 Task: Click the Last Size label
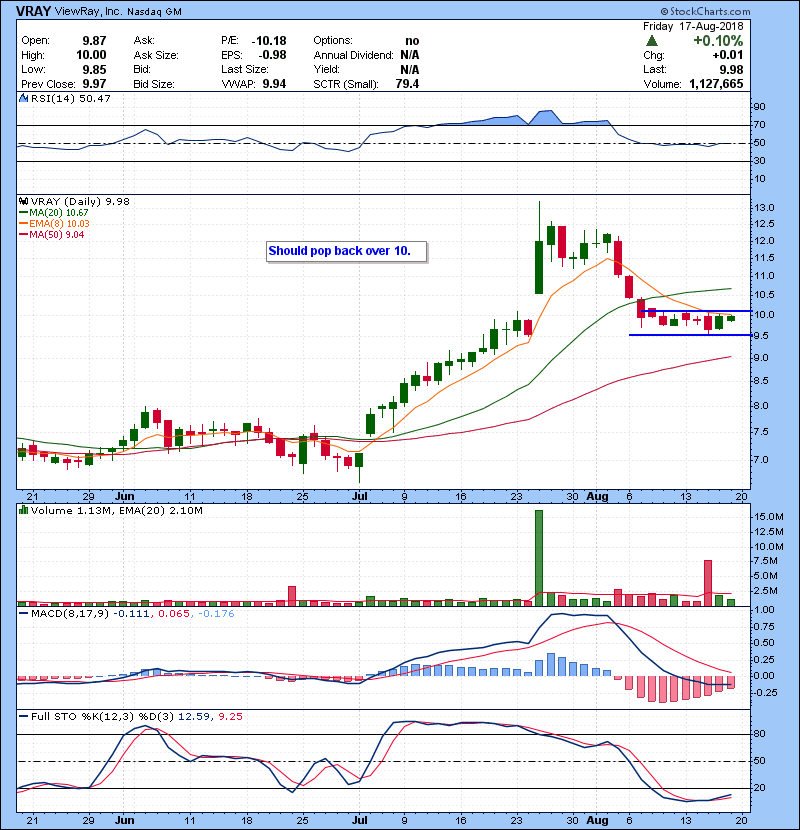[245, 69]
